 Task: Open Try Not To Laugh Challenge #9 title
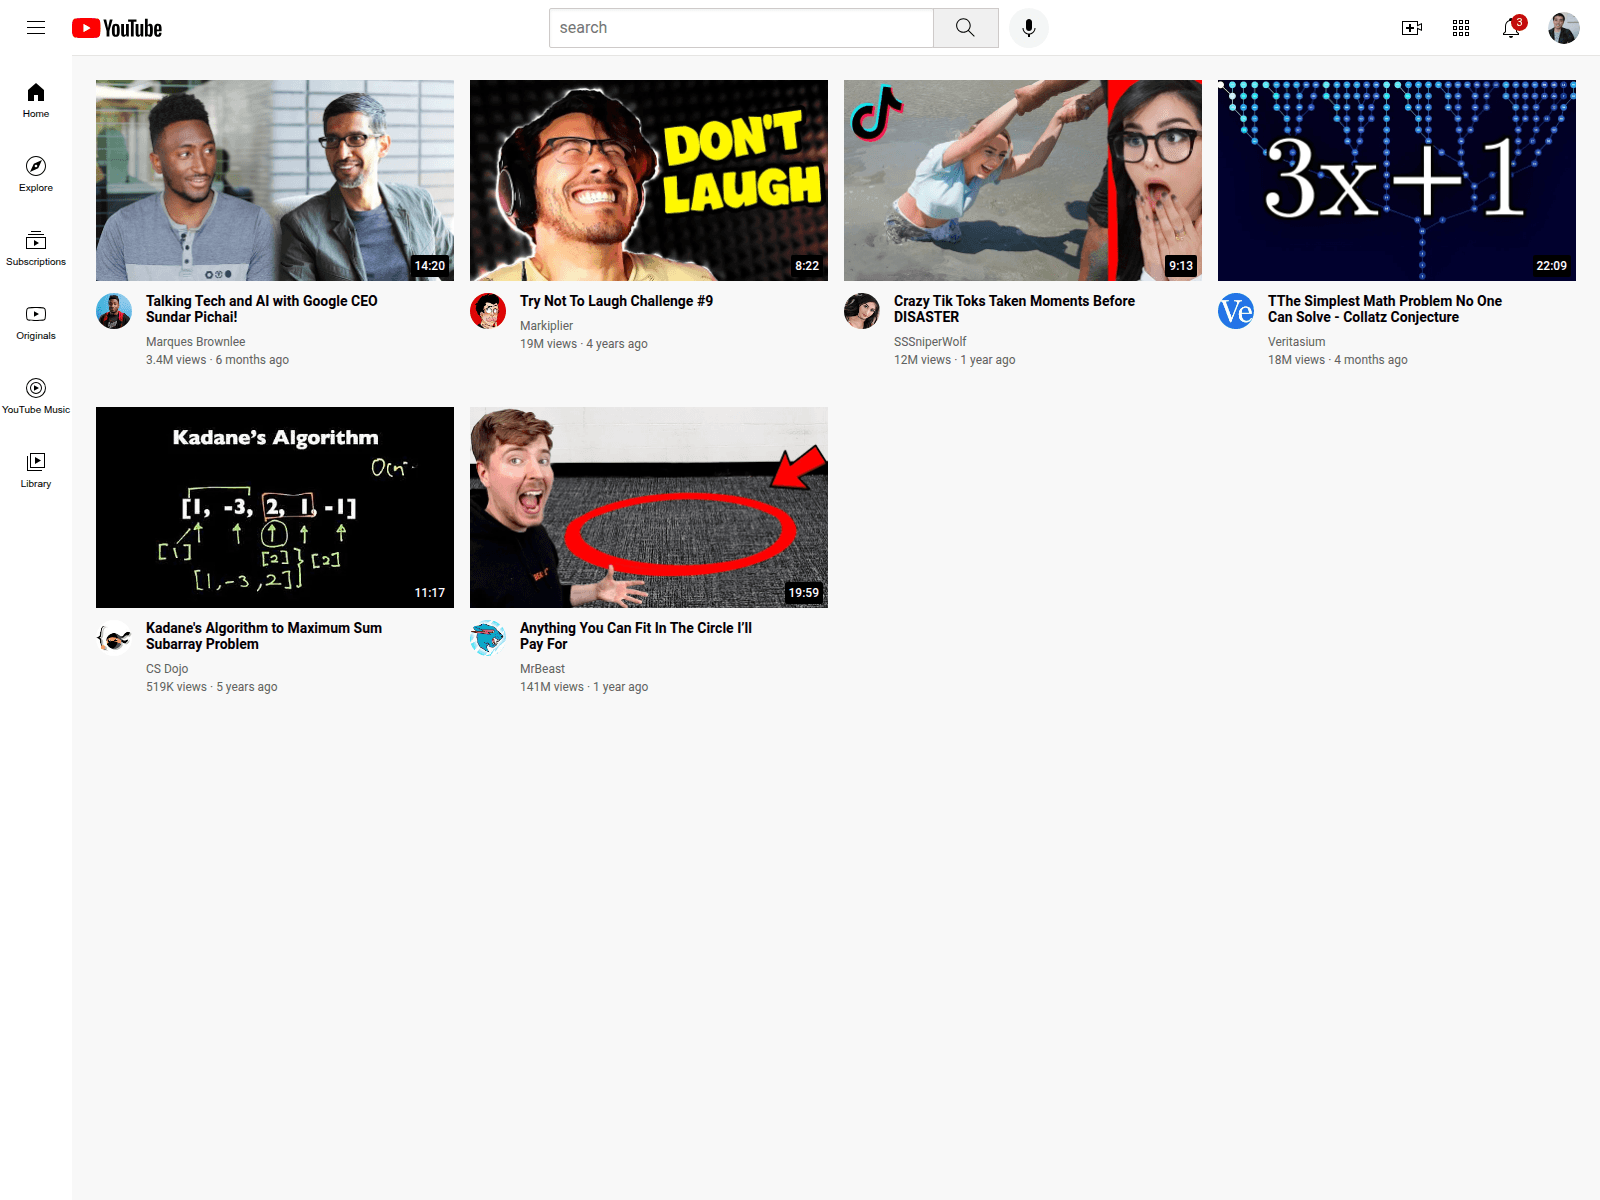tap(616, 301)
